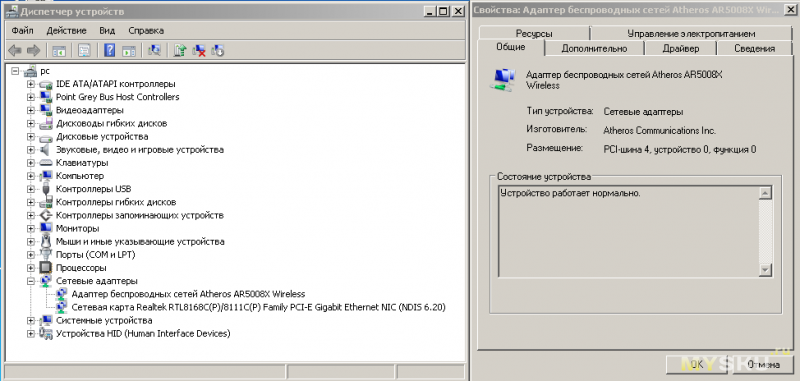
Task: Disable device toolbar icon with down arrow
Action: (218, 50)
